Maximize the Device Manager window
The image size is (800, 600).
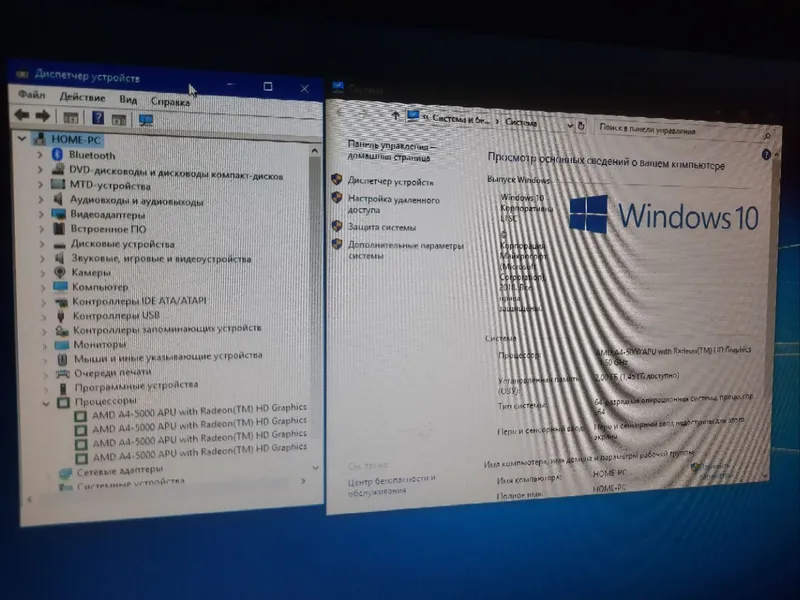coord(268,86)
